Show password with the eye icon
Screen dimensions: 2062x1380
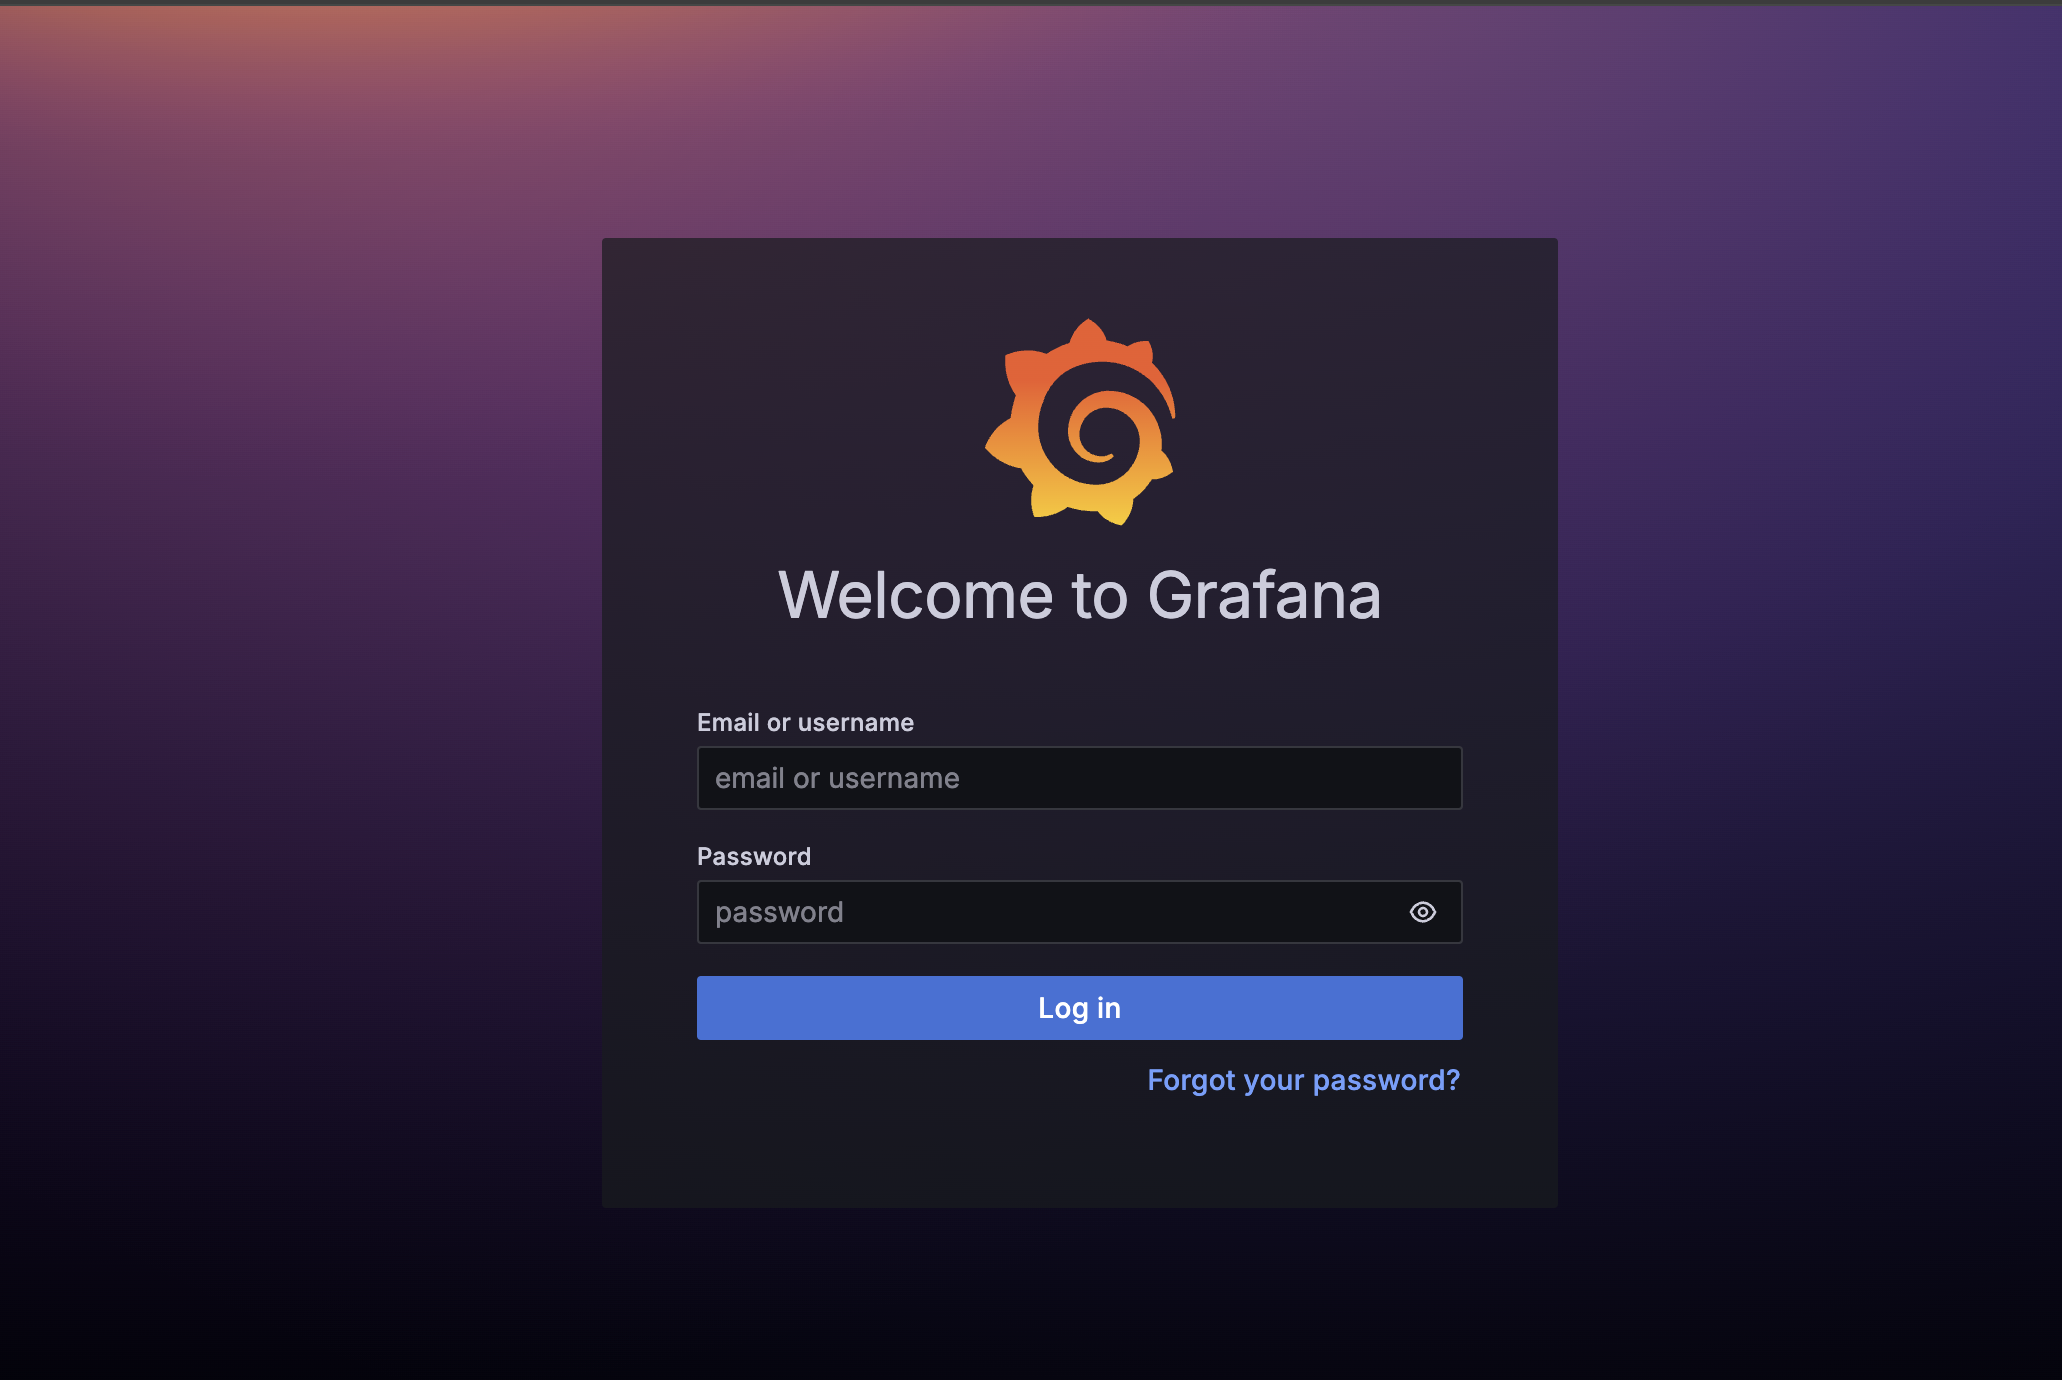click(1422, 912)
